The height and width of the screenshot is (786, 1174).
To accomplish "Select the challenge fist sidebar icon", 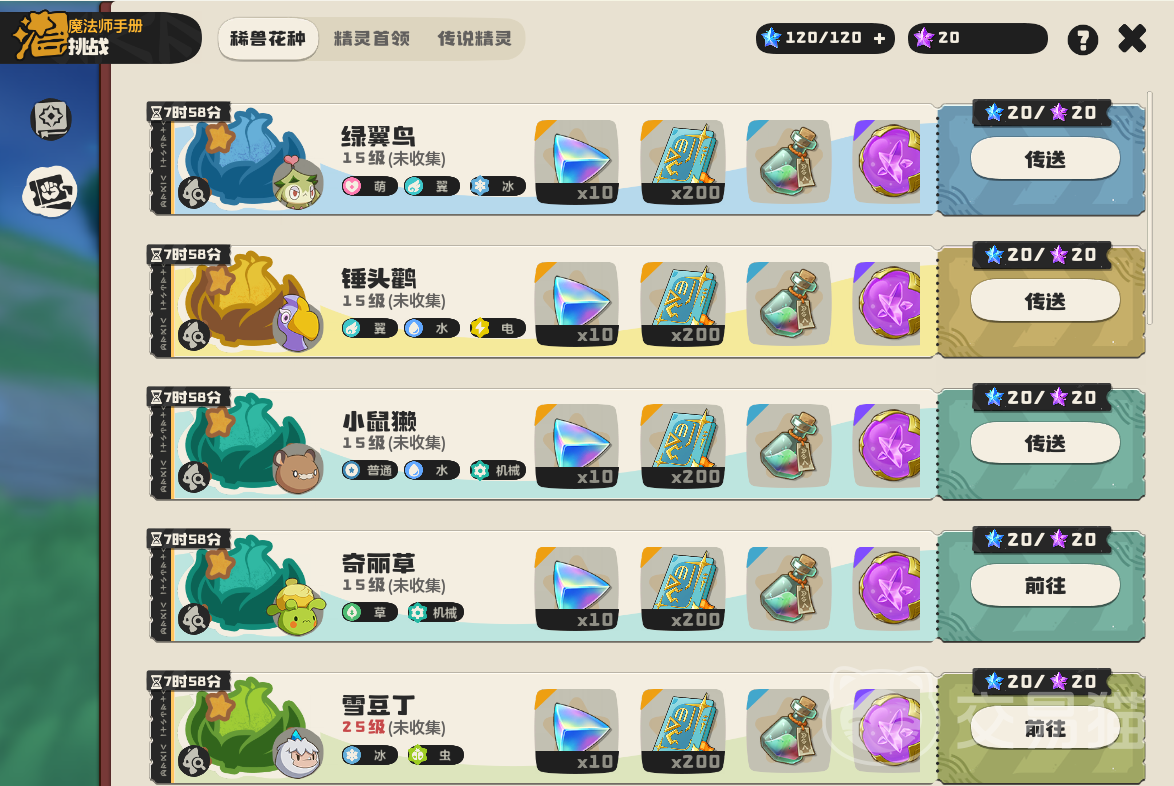I will pos(49,192).
